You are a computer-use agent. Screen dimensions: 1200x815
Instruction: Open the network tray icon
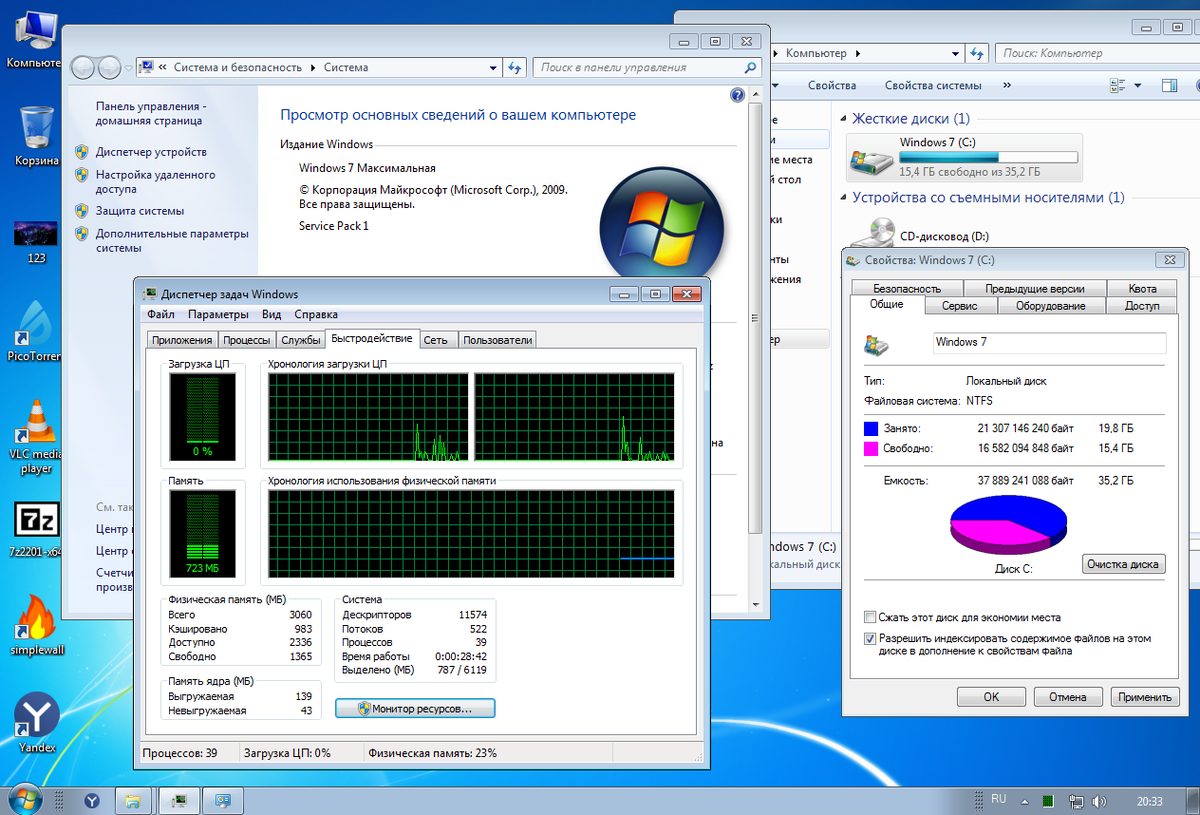1076,801
